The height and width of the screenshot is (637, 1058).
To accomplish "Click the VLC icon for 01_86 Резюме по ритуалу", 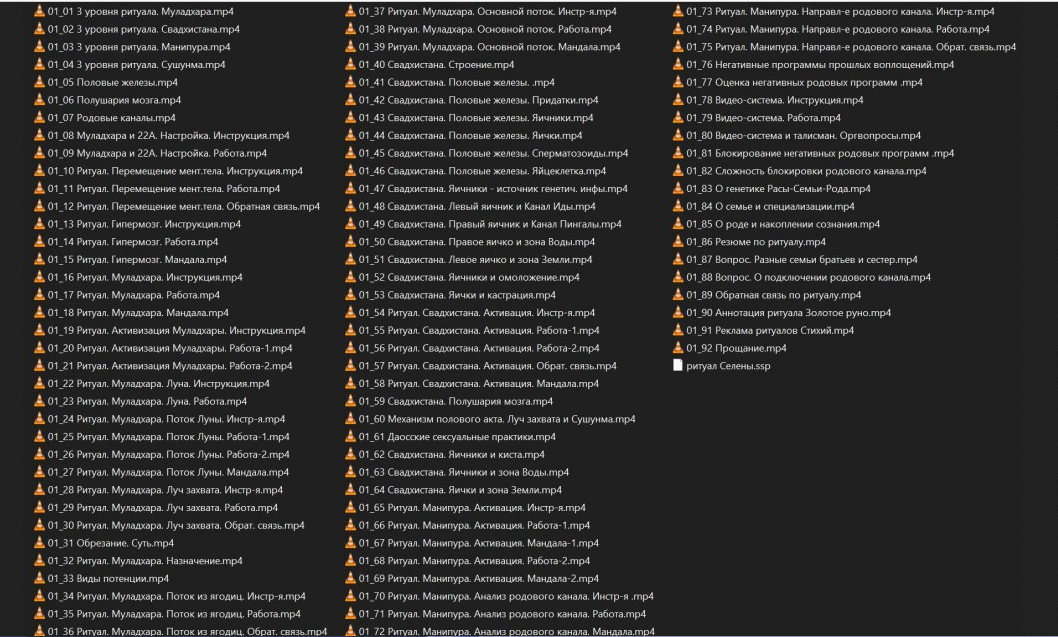I will (x=677, y=242).
